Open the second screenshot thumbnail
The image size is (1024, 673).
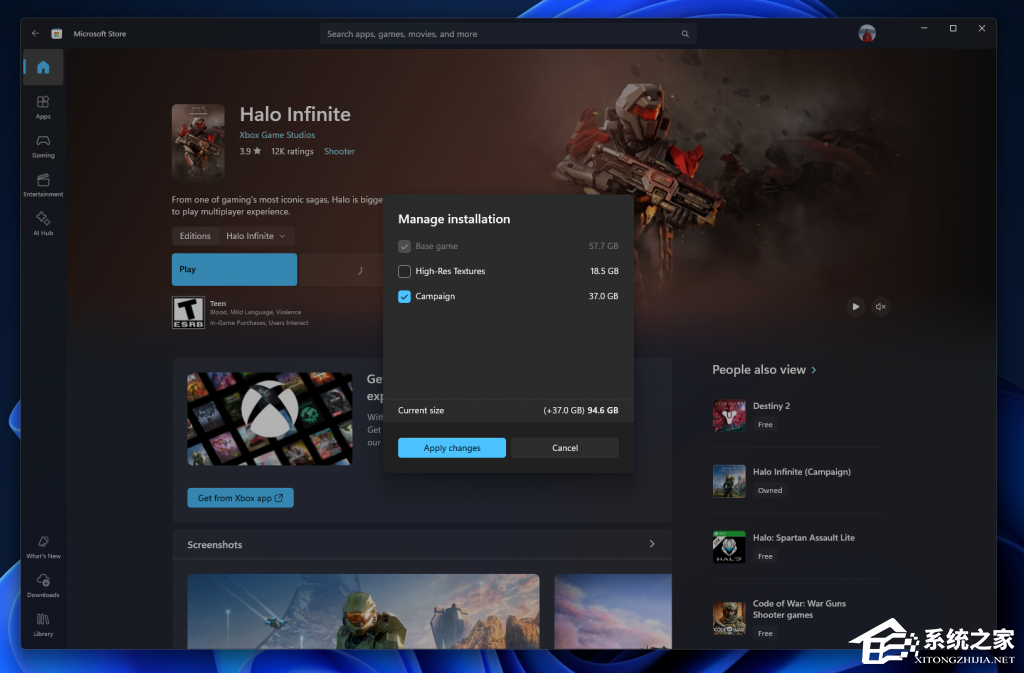[x=613, y=612]
